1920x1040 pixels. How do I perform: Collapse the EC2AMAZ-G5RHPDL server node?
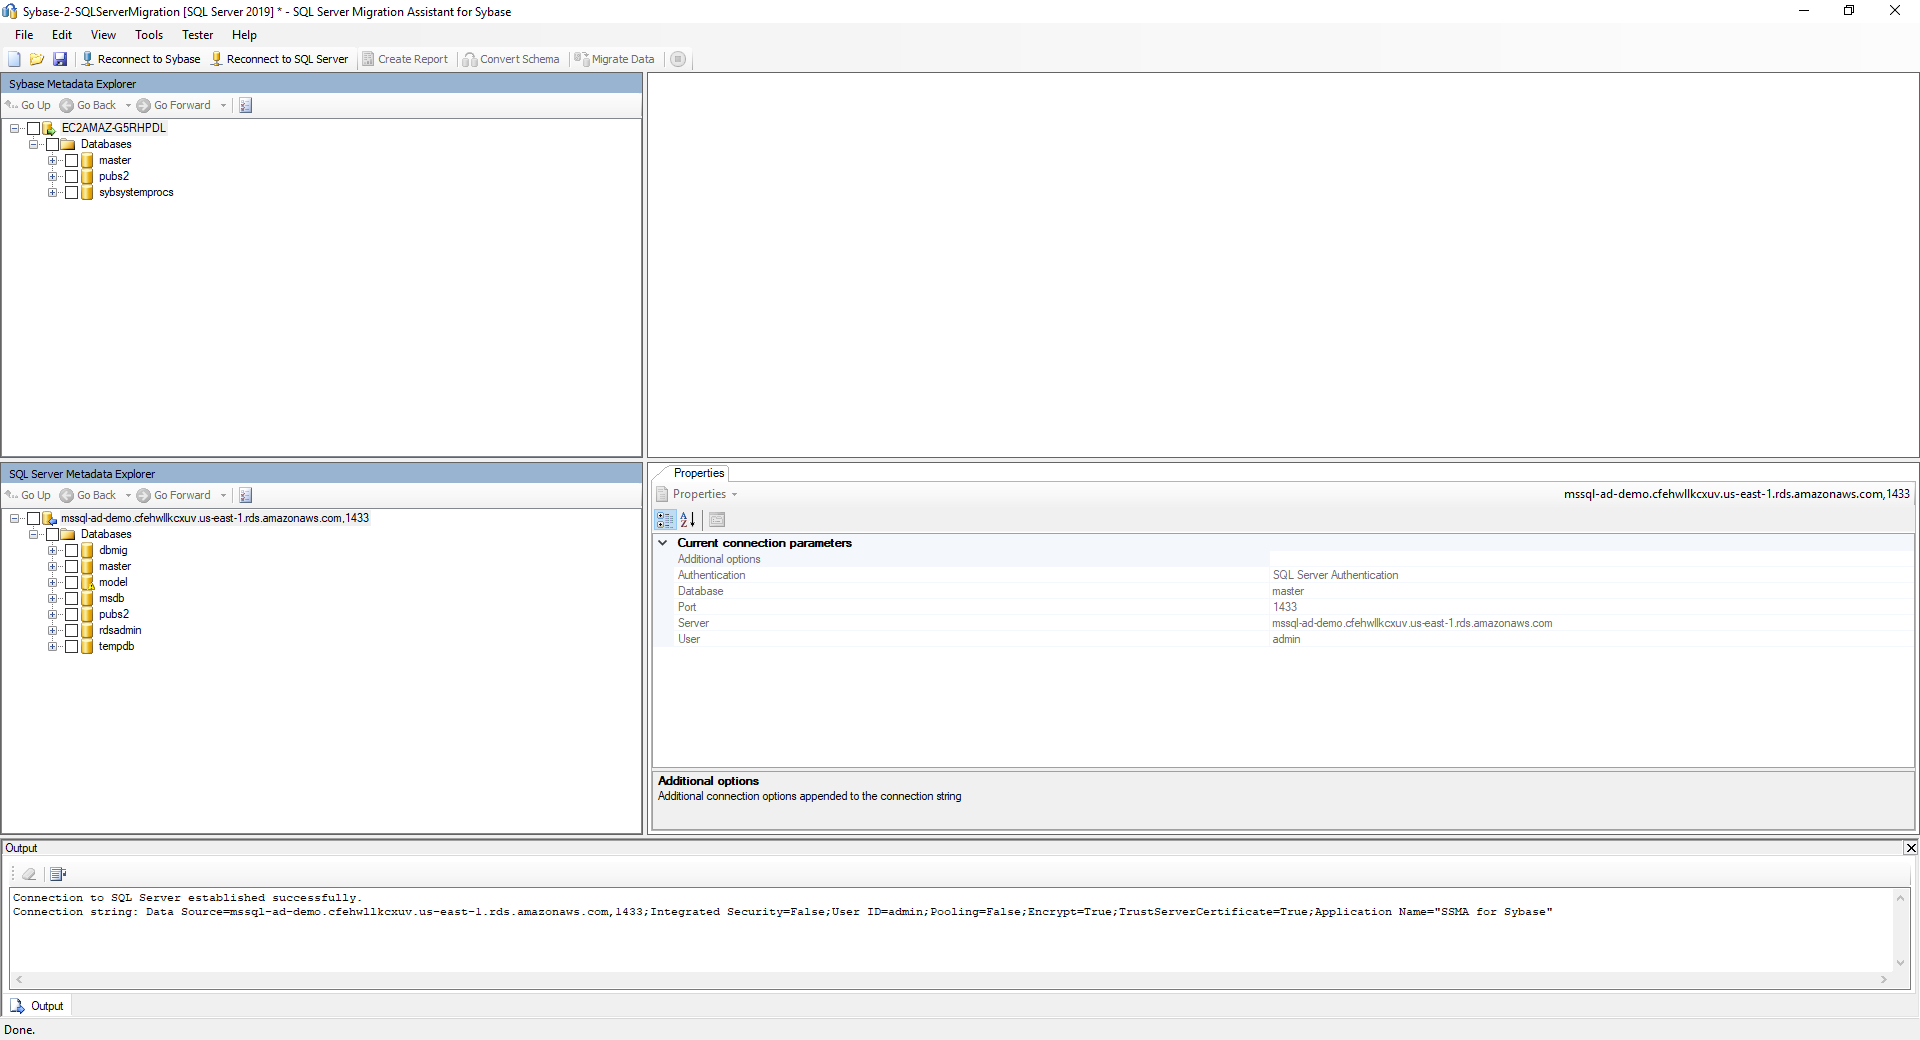click(x=14, y=128)
